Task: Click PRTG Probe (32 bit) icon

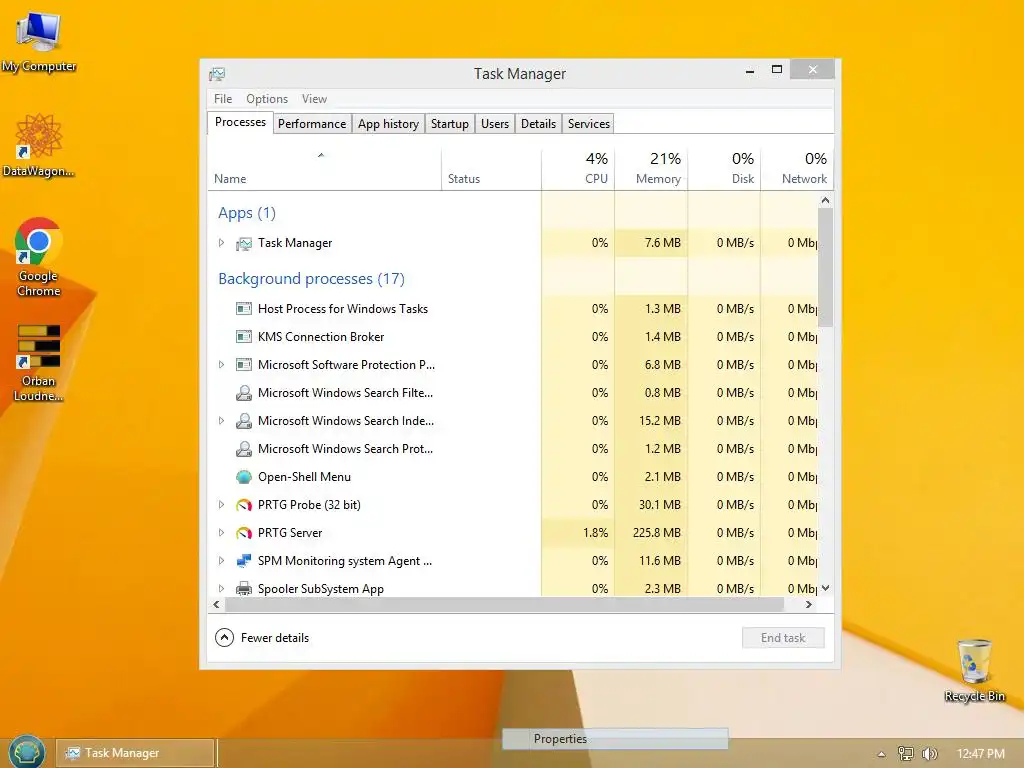Action: pyautogui.click(x=244, y=505)
